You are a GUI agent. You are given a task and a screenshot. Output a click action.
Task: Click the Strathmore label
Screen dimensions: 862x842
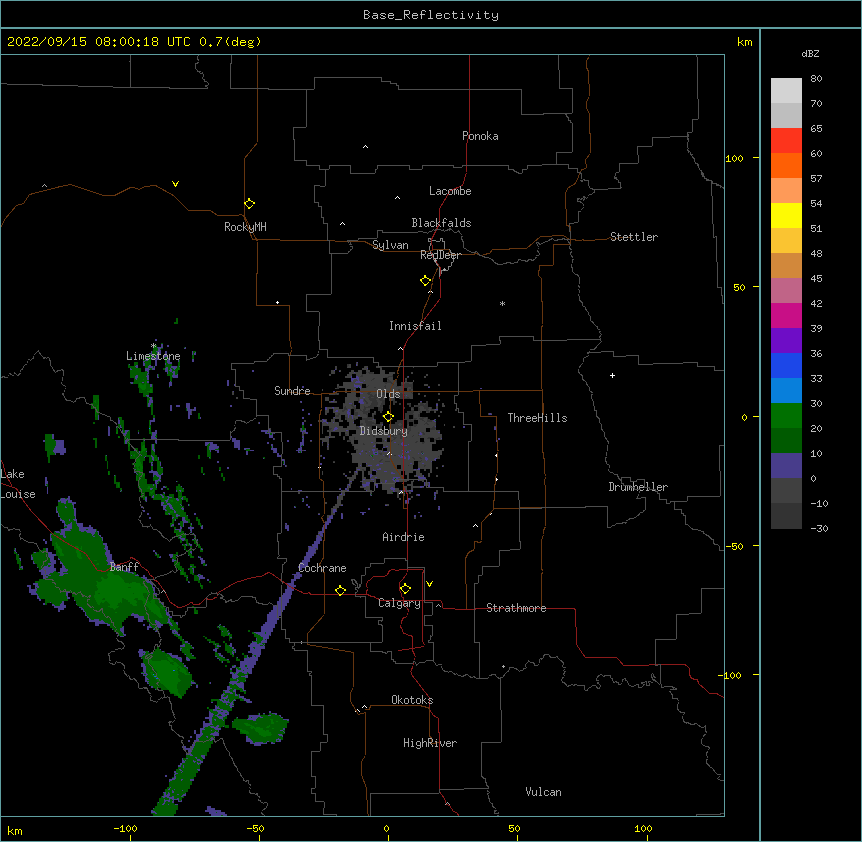coord(516,608)
